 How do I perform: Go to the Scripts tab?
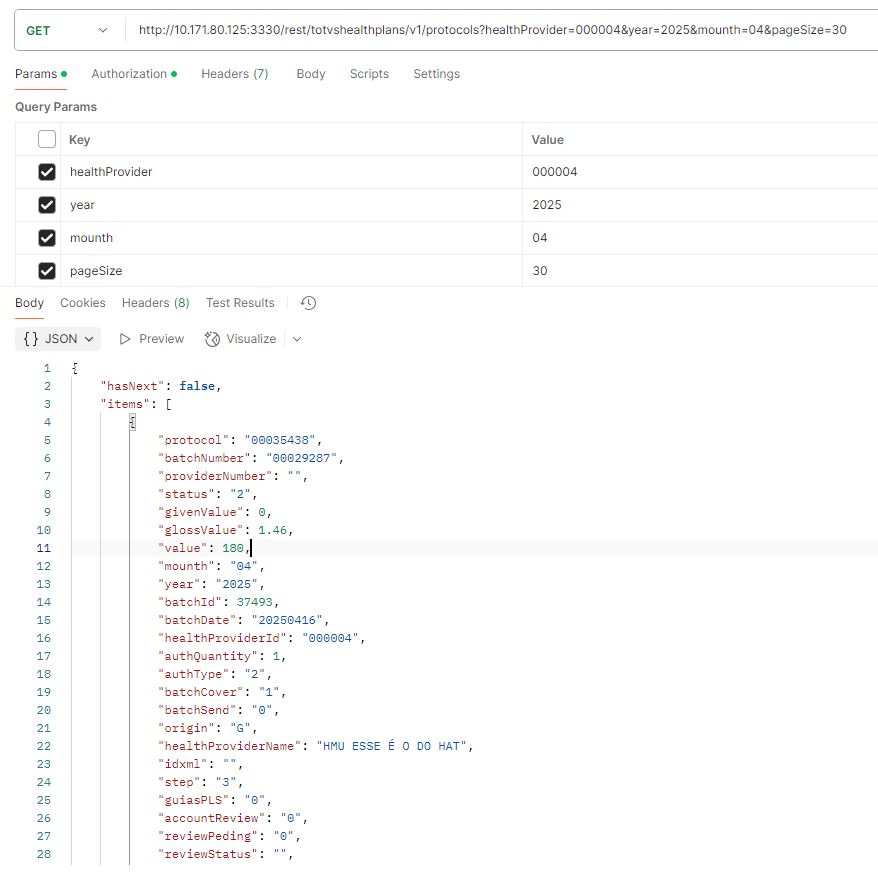369,74
